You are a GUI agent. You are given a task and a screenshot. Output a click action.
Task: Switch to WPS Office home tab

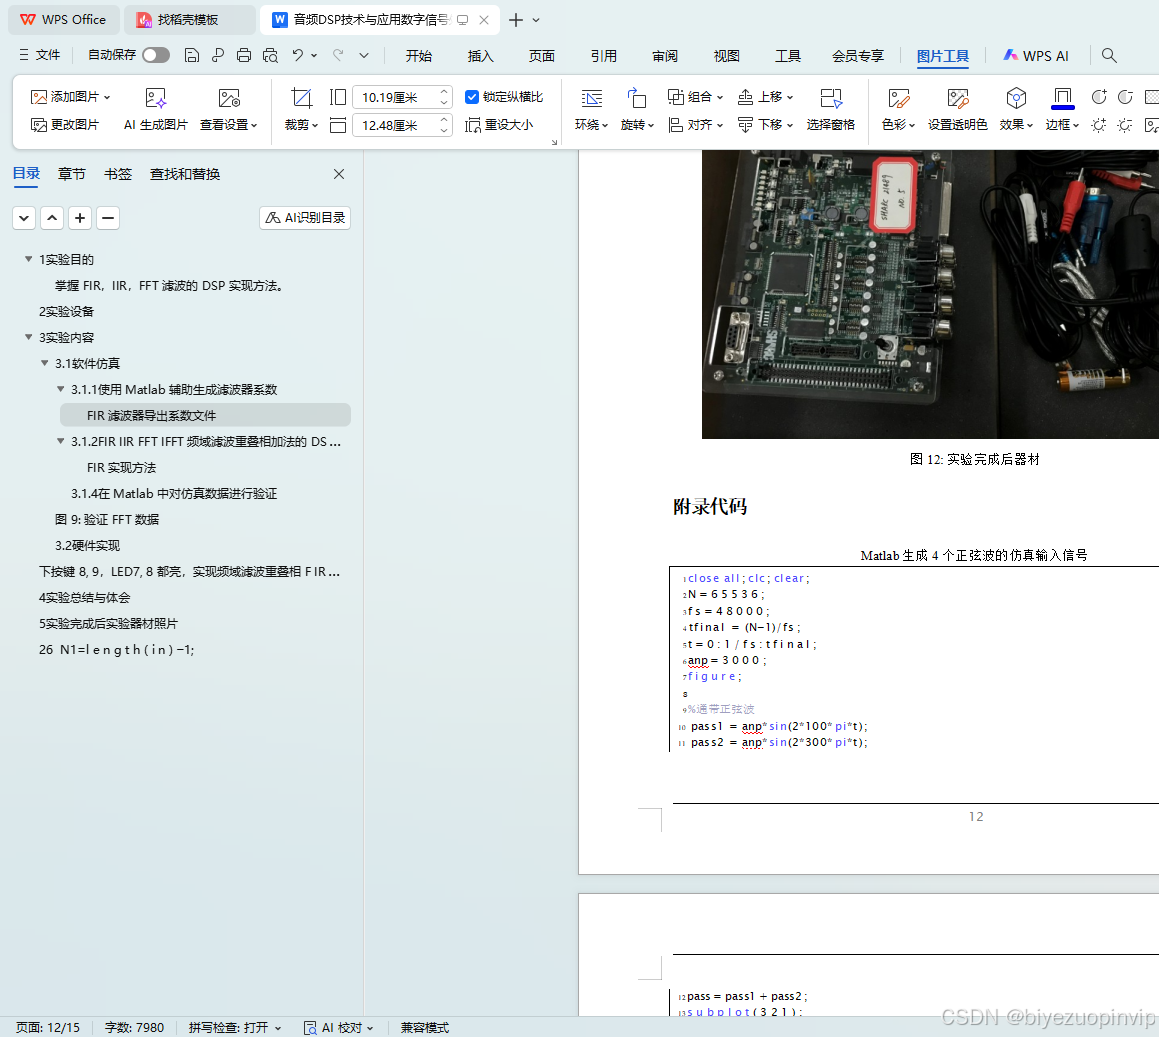(64, 20)
